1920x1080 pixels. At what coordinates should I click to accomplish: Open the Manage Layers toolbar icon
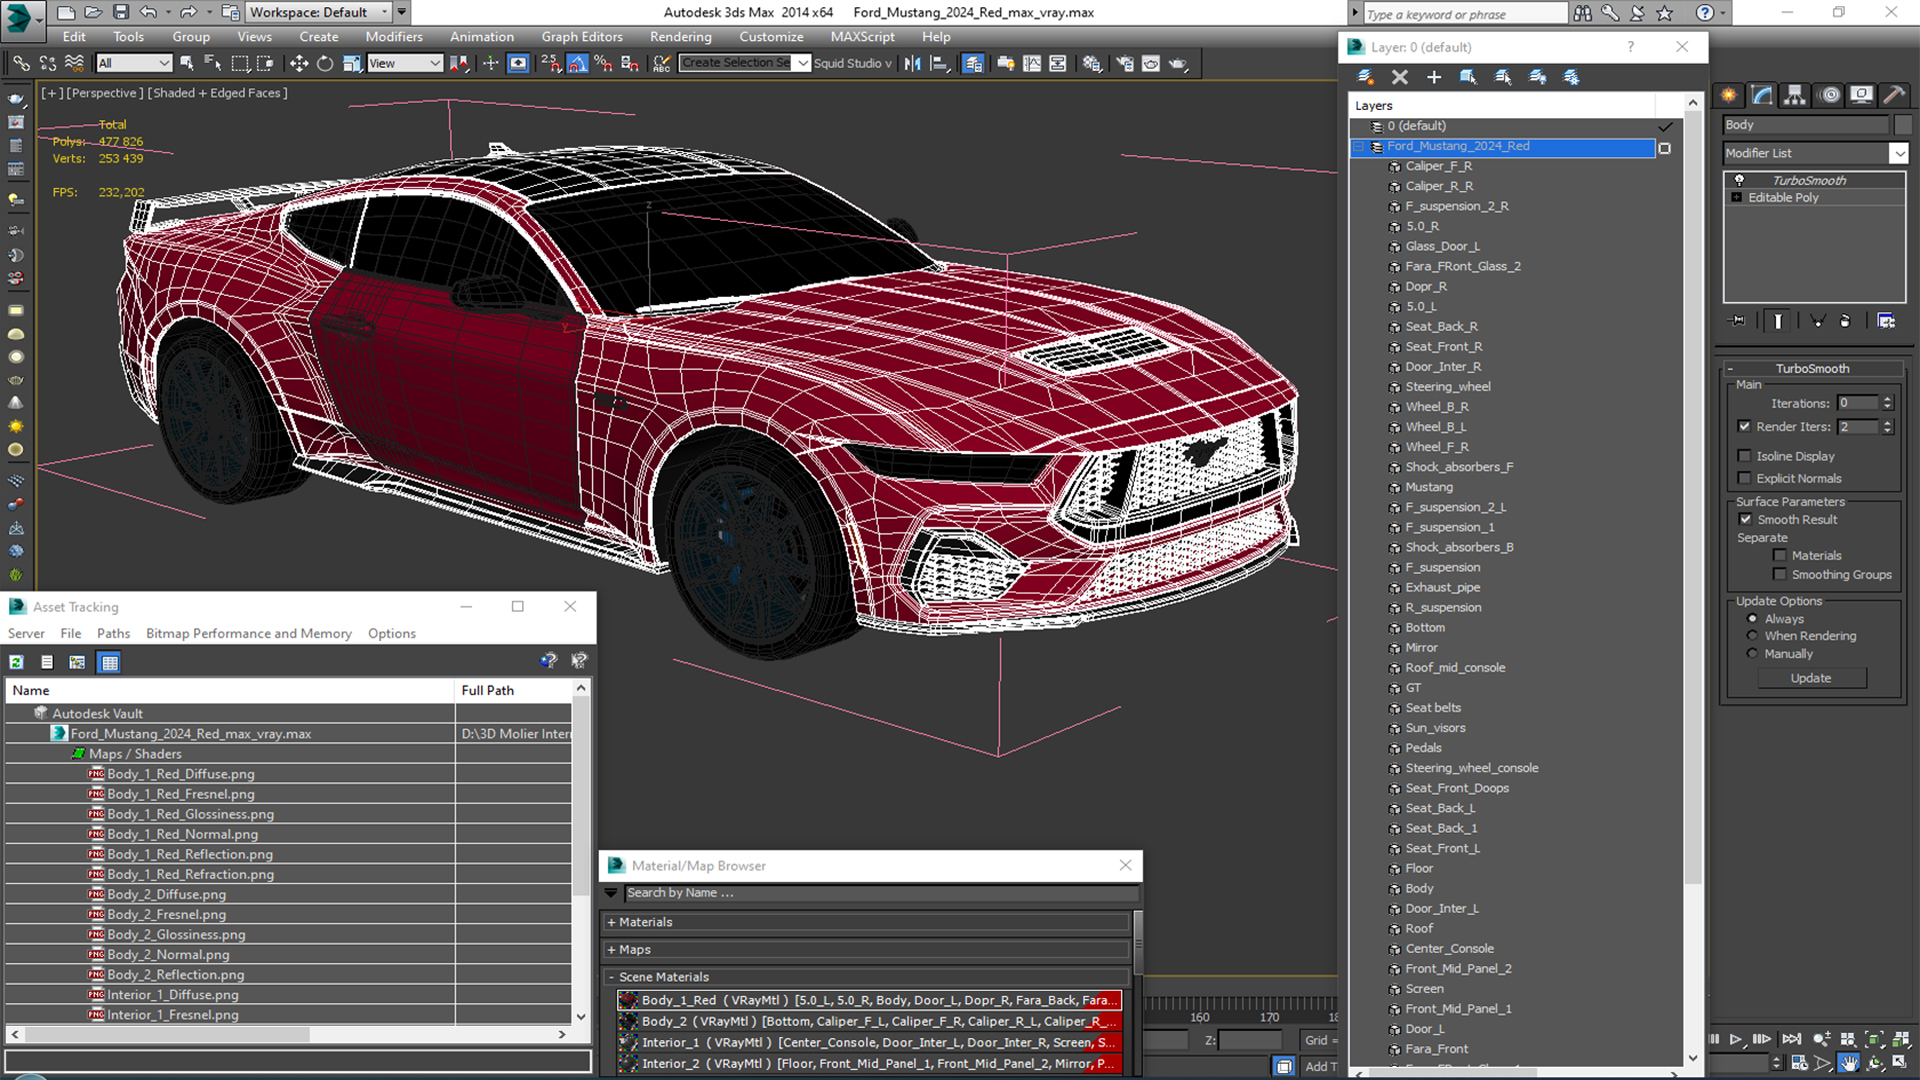[973, 63]
